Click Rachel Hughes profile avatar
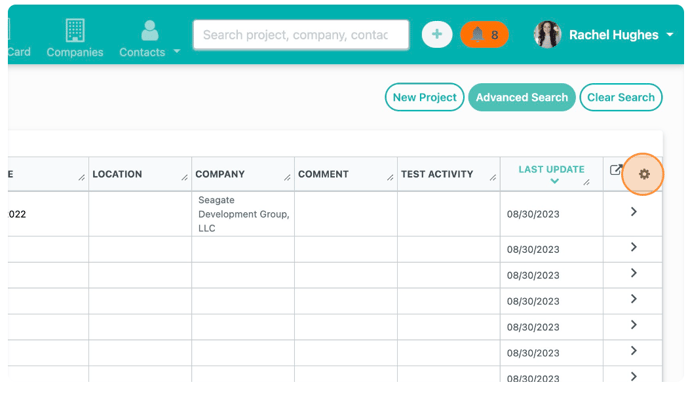This screenshot has height=395, width=688. [547, 34]
